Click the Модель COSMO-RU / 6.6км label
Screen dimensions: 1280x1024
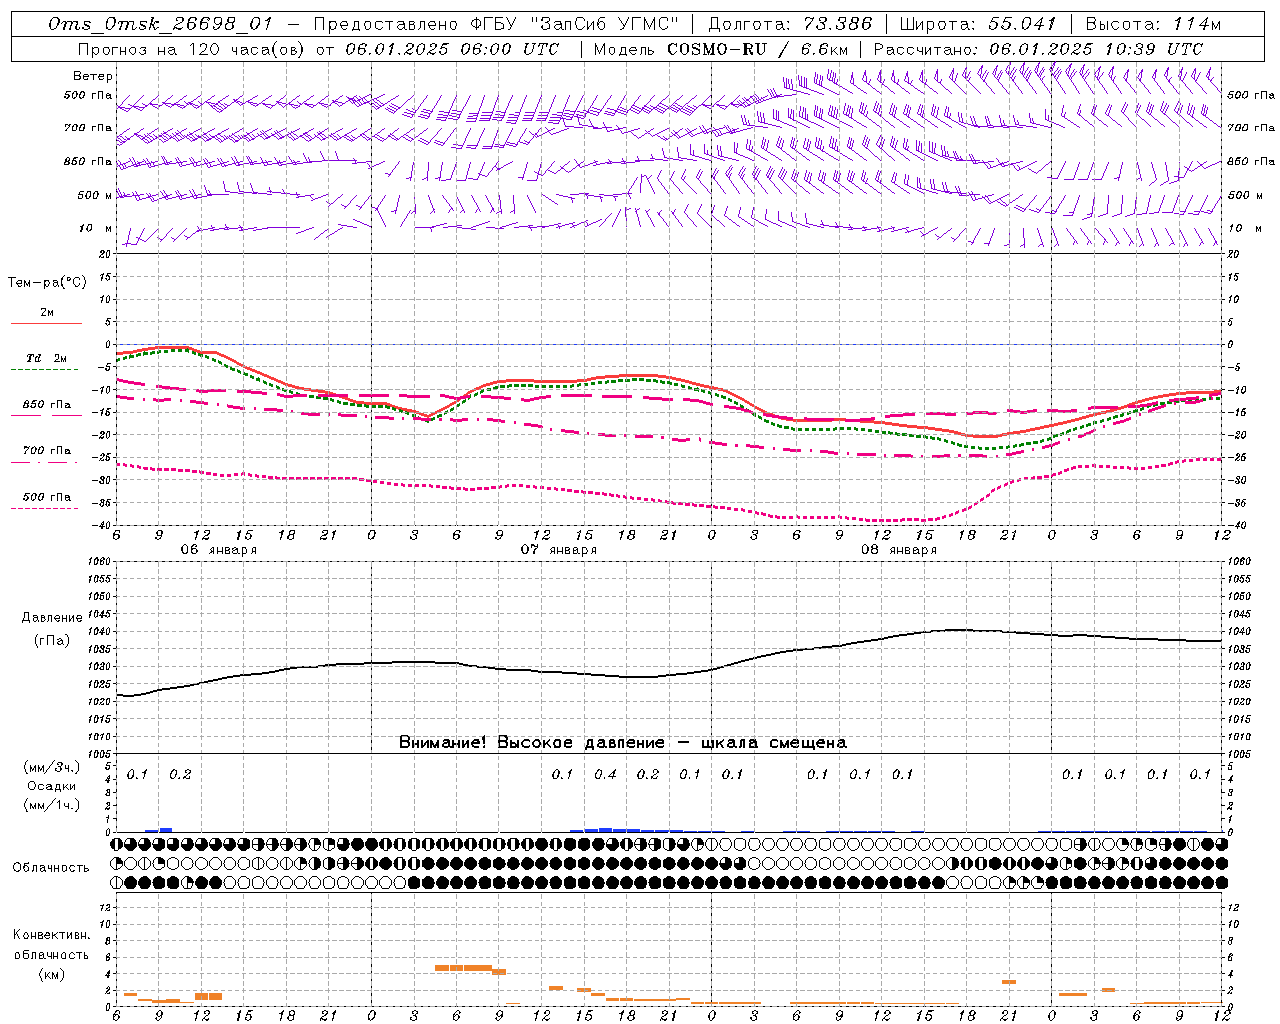click(720, 49)
